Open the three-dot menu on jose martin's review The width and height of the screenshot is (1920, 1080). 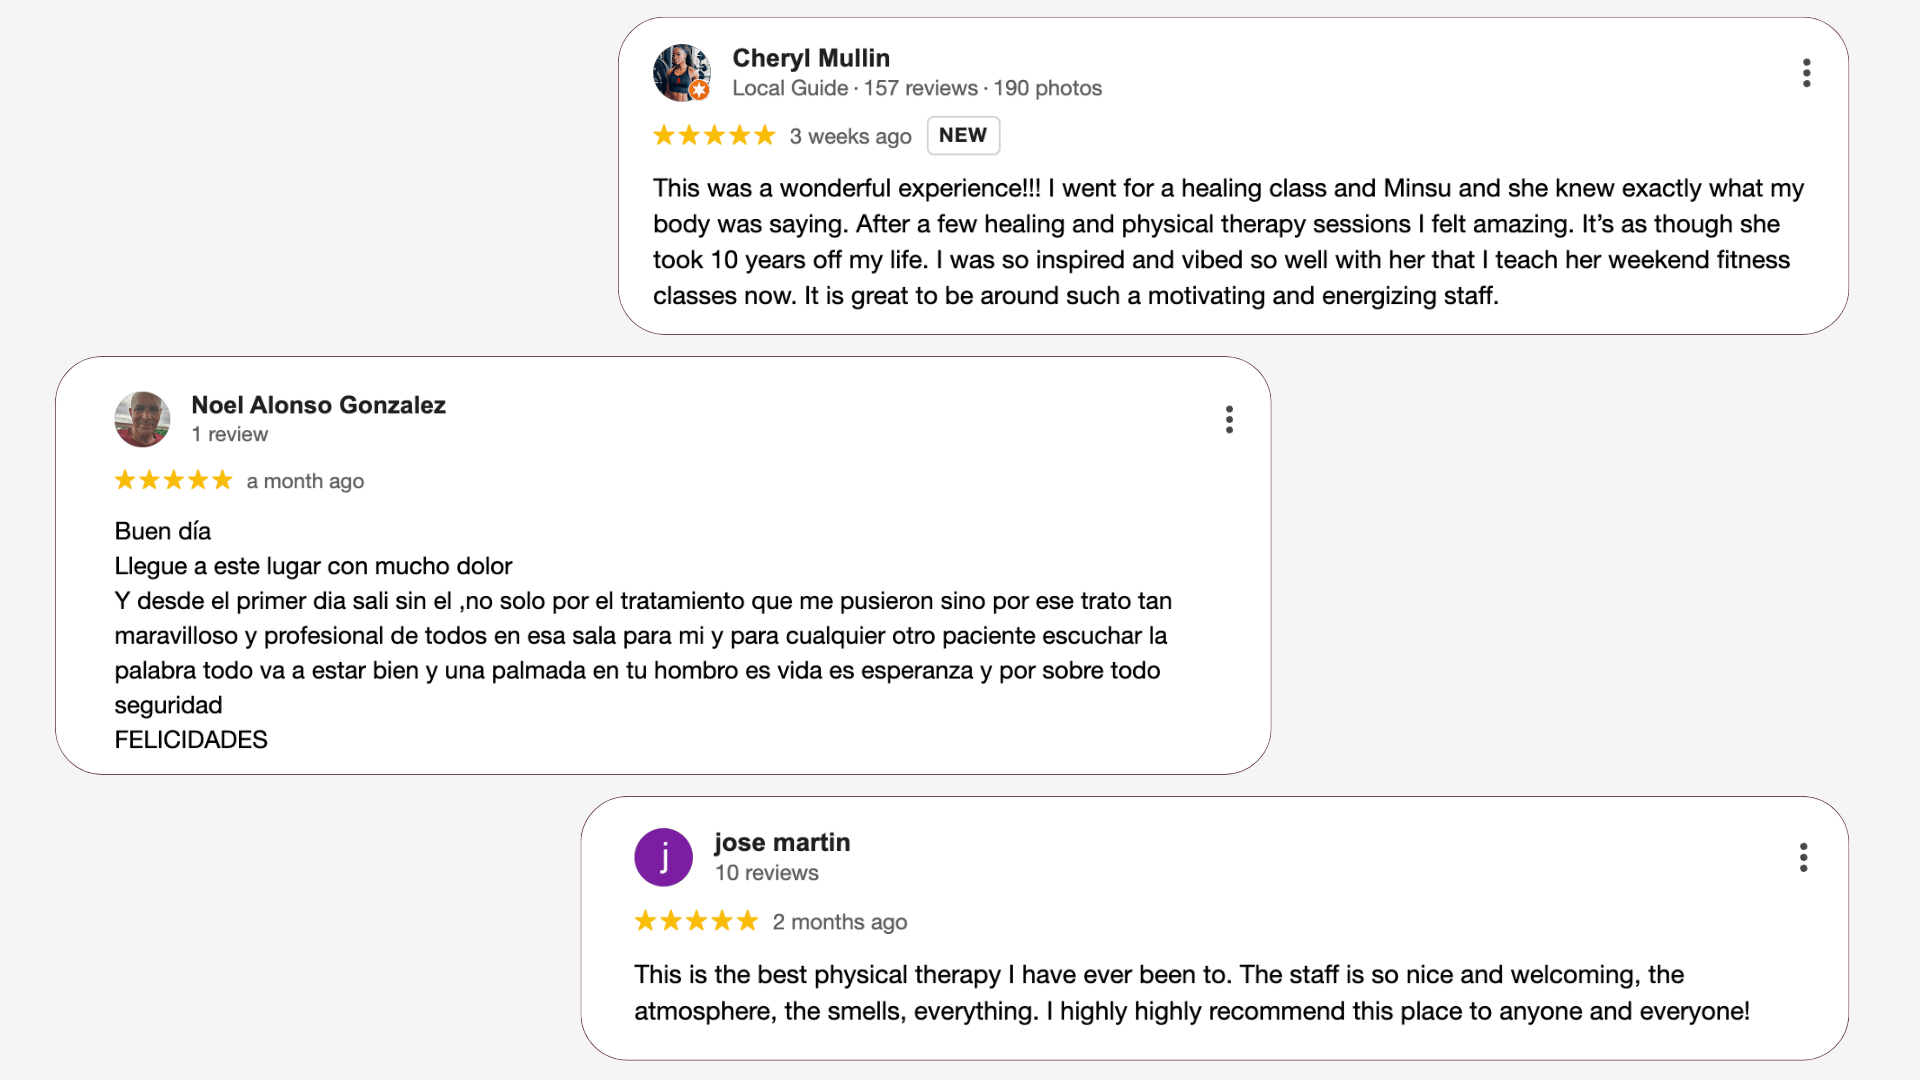(x=1803, y=857)
